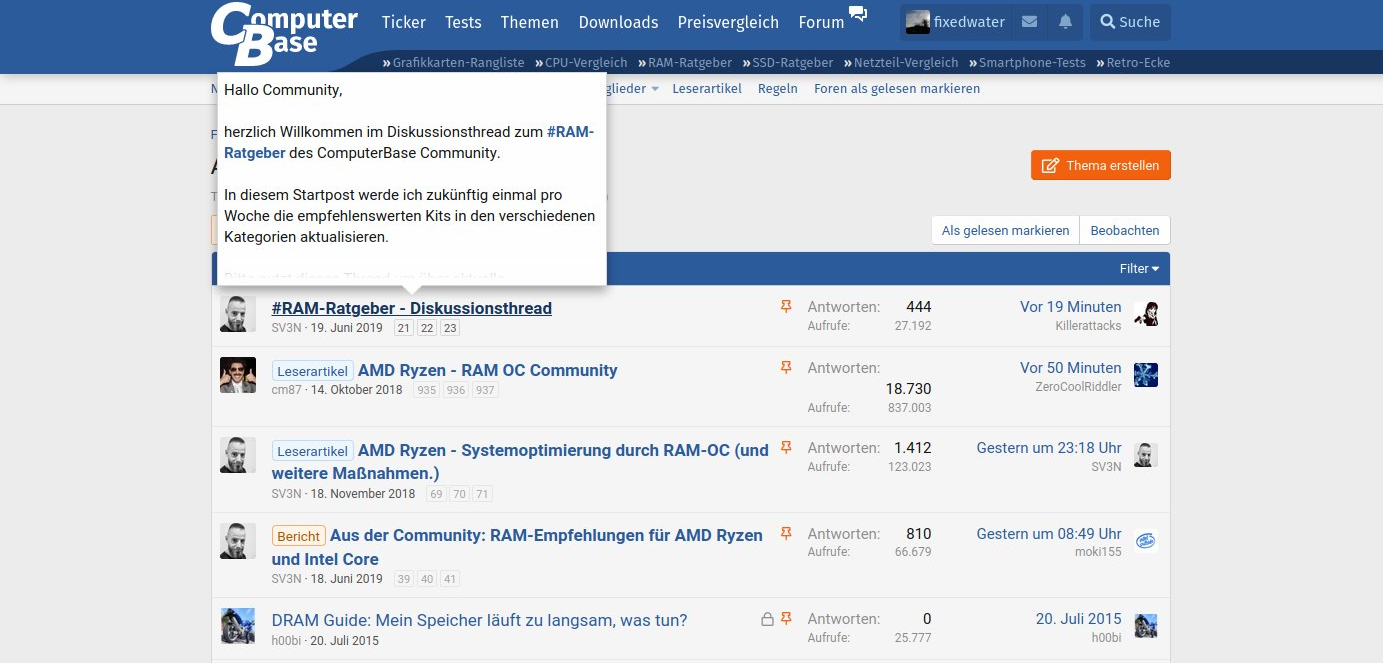Open moki155 avatar thumbnail

coord(1146,541)
